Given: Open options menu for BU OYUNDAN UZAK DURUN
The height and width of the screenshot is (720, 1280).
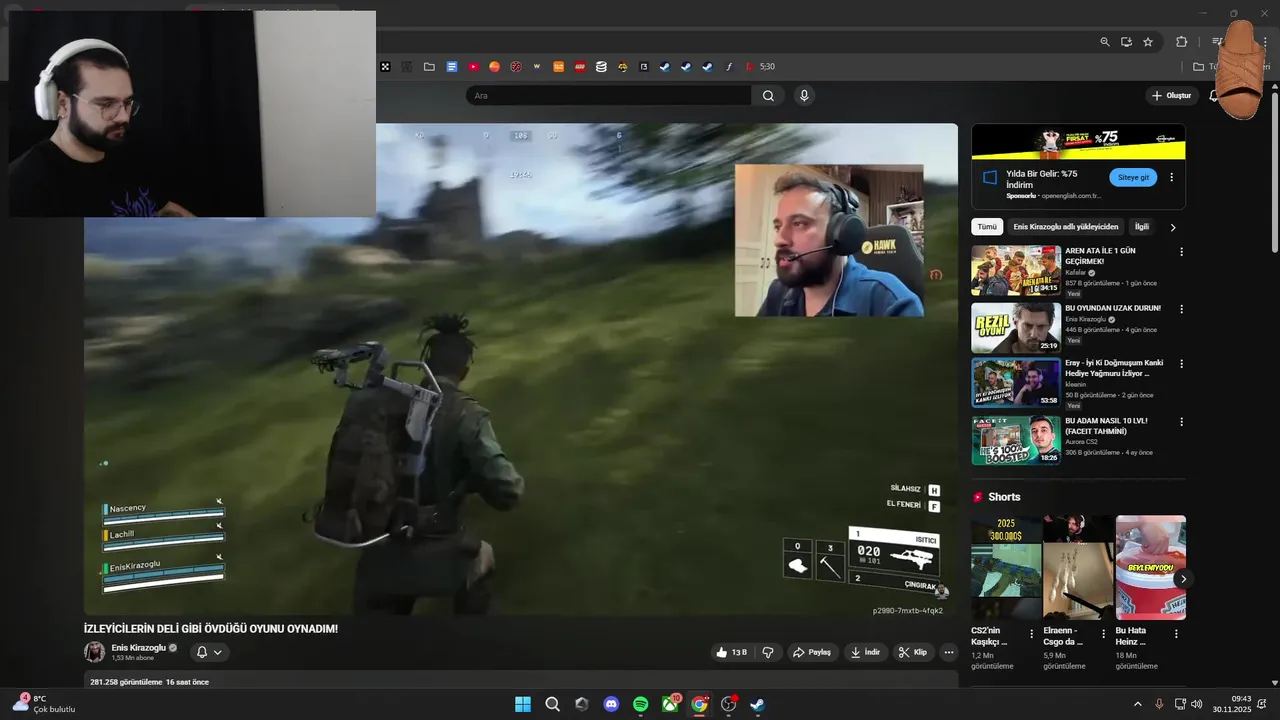Looking at the screenshot, I should tap(1181, 309).
